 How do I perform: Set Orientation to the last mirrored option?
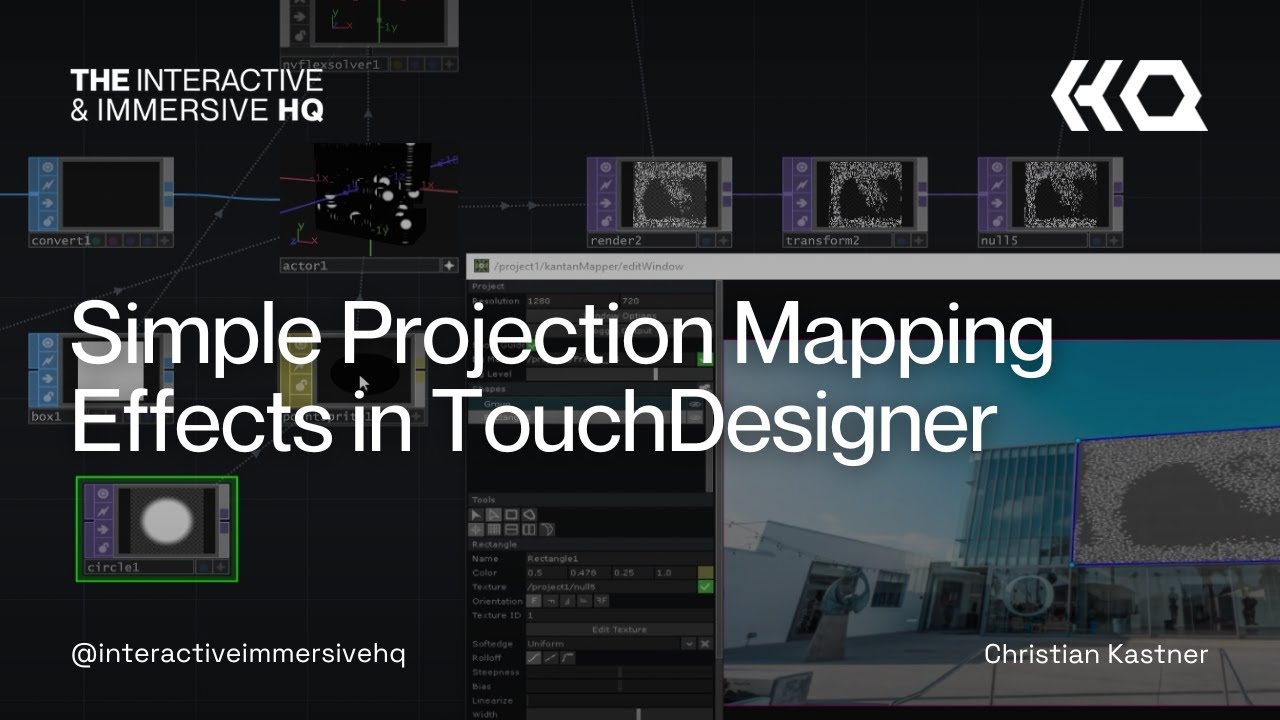[601, 601]
